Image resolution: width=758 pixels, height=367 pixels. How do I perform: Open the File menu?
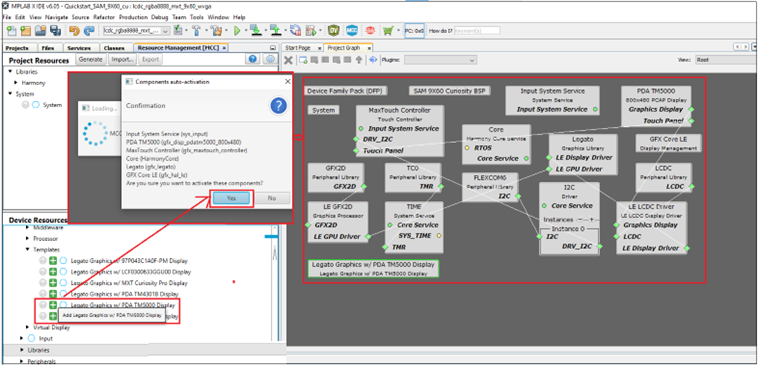click(x=6, y=17)
